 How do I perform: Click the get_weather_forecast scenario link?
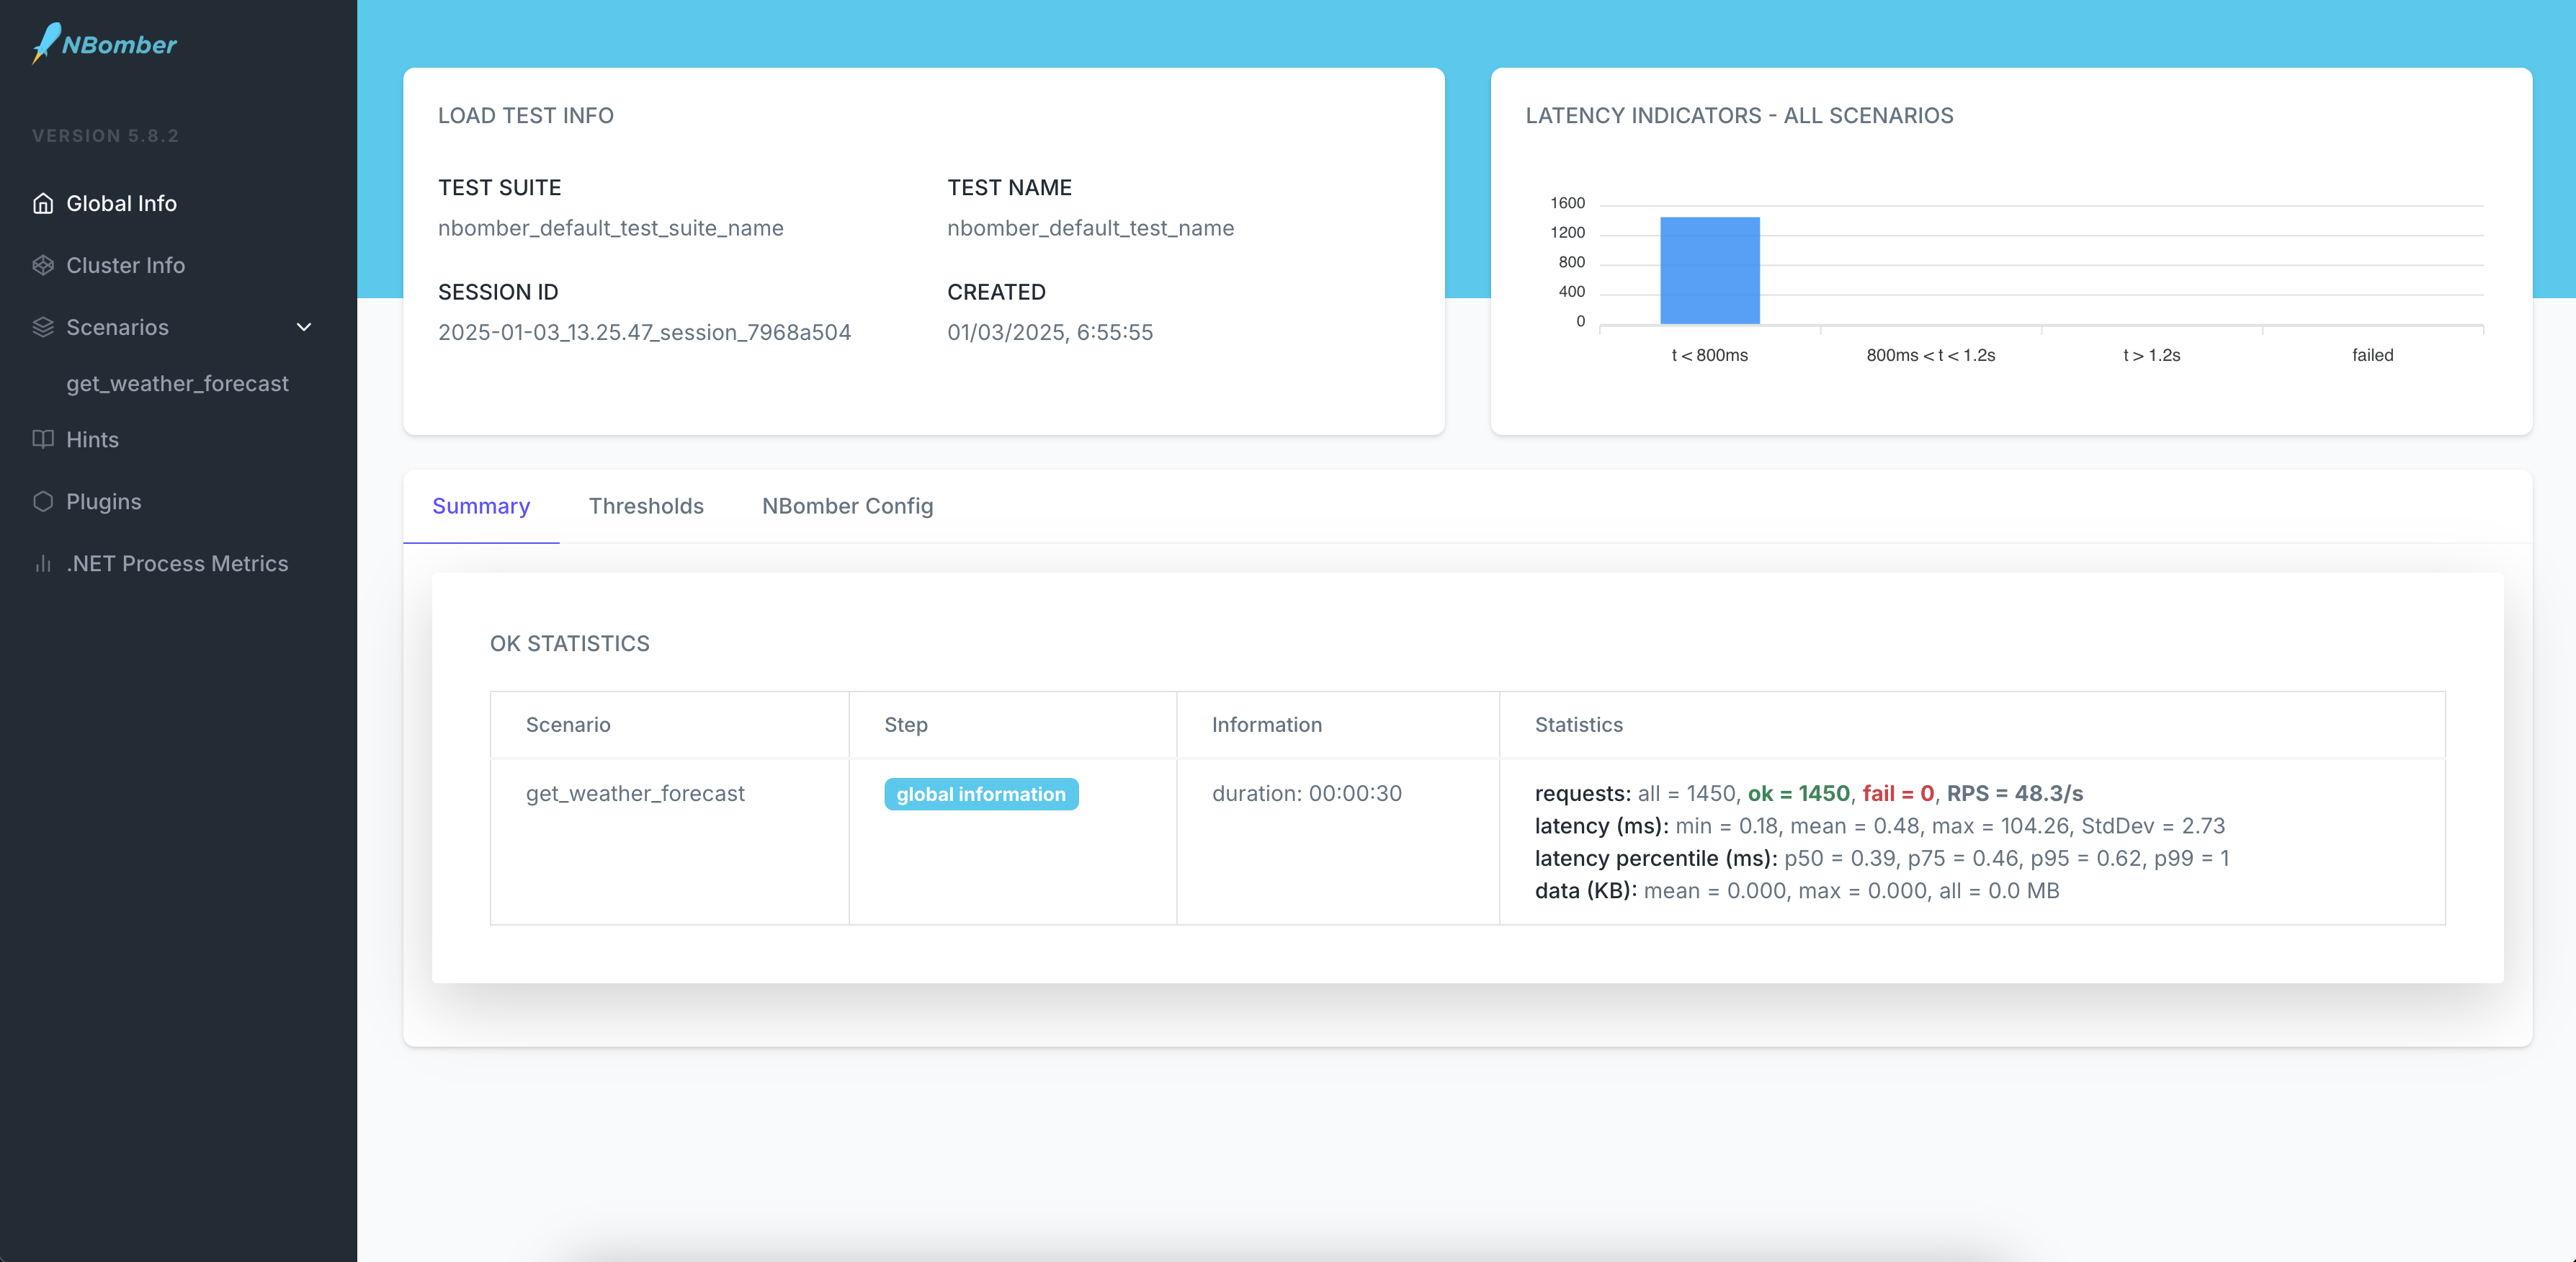[177, 383]
